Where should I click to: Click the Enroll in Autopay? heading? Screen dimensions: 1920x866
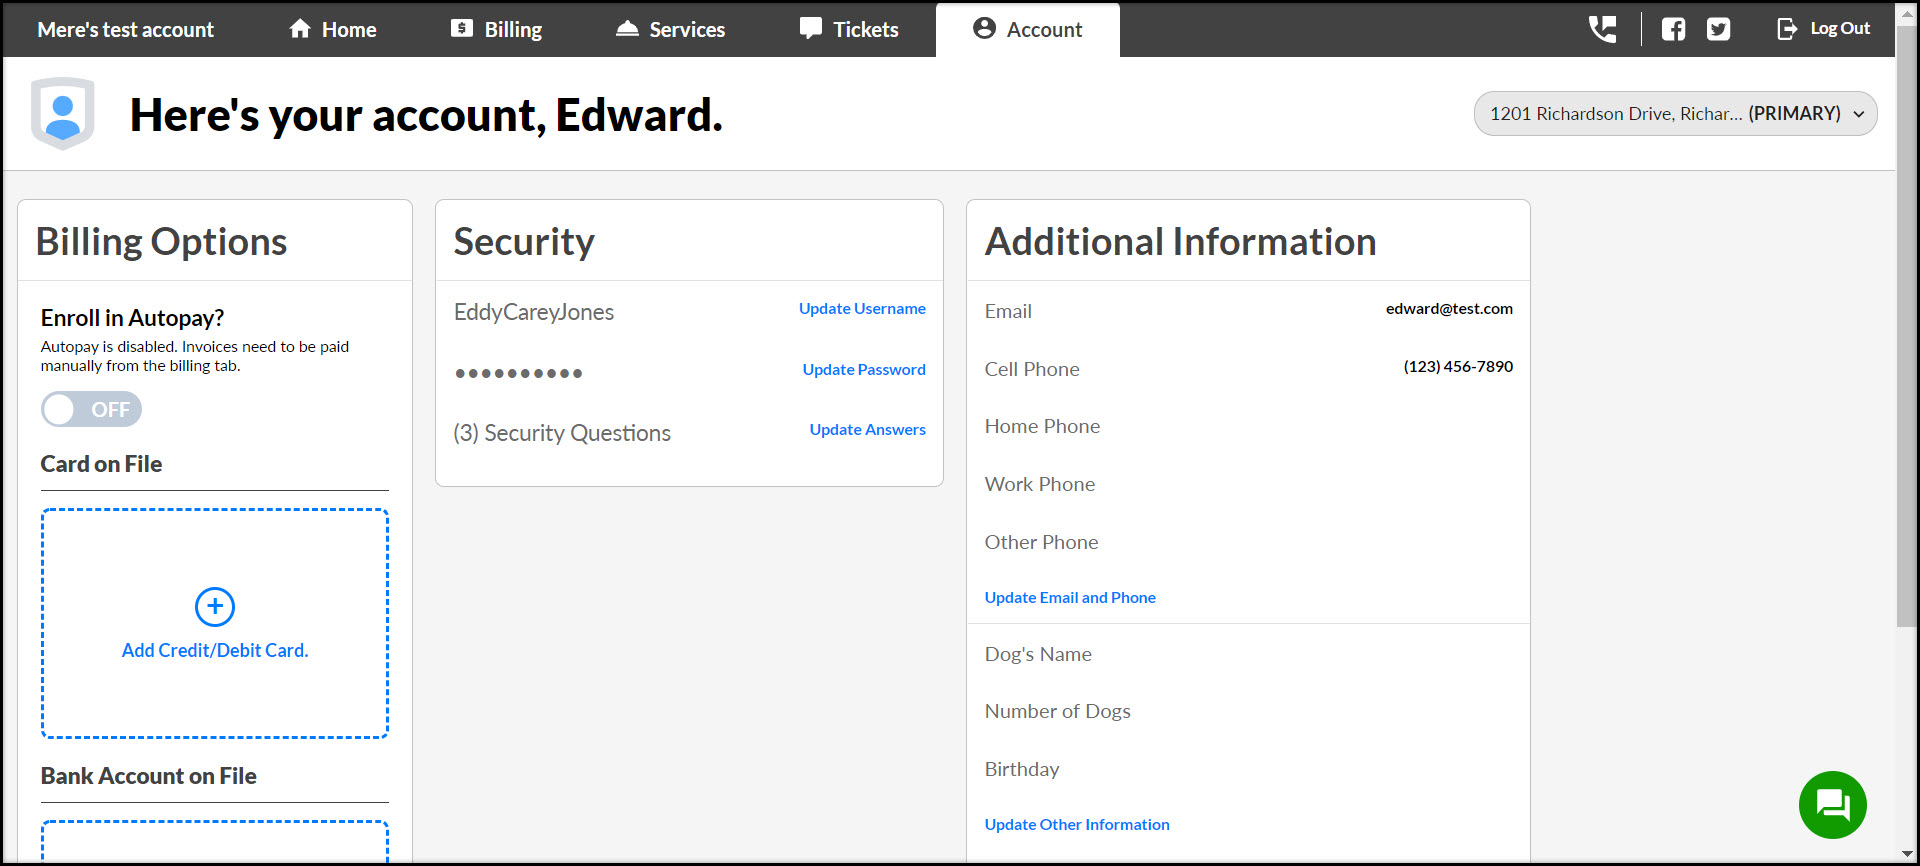[132, 319]
